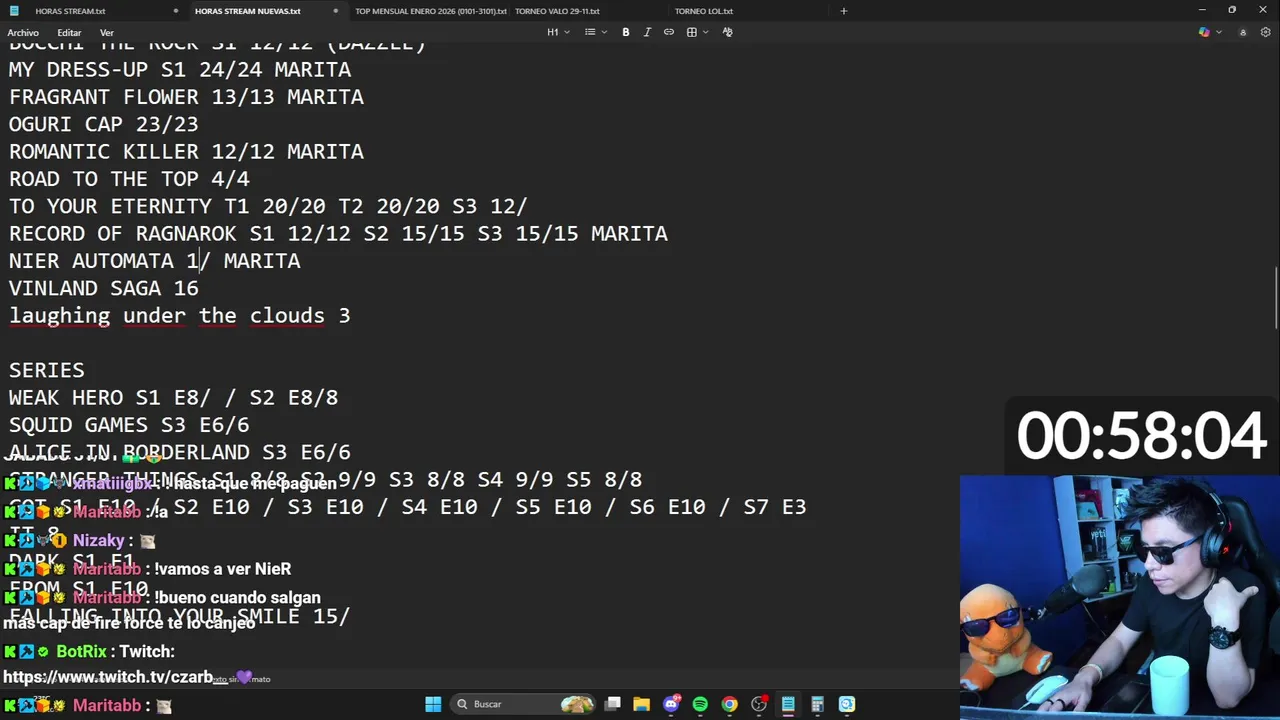Open the Editar menu
Viewport: 1280px width, 720px height.
click(69, 33)
